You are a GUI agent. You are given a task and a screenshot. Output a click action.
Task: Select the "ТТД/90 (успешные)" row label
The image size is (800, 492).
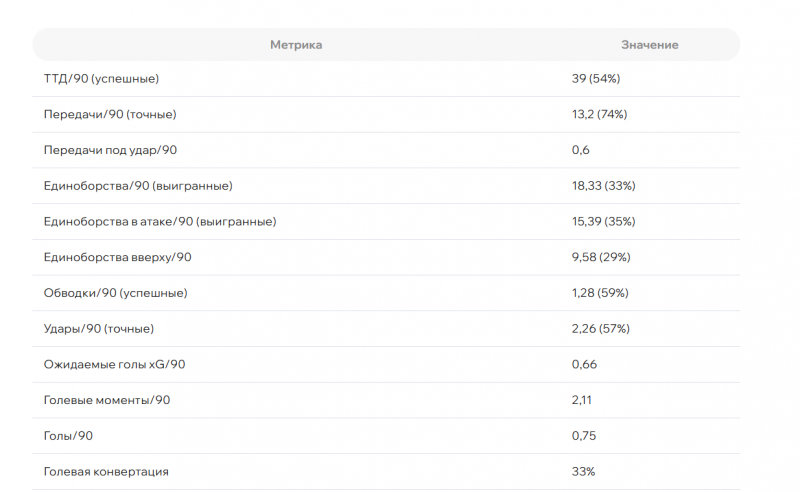[101, 78]
